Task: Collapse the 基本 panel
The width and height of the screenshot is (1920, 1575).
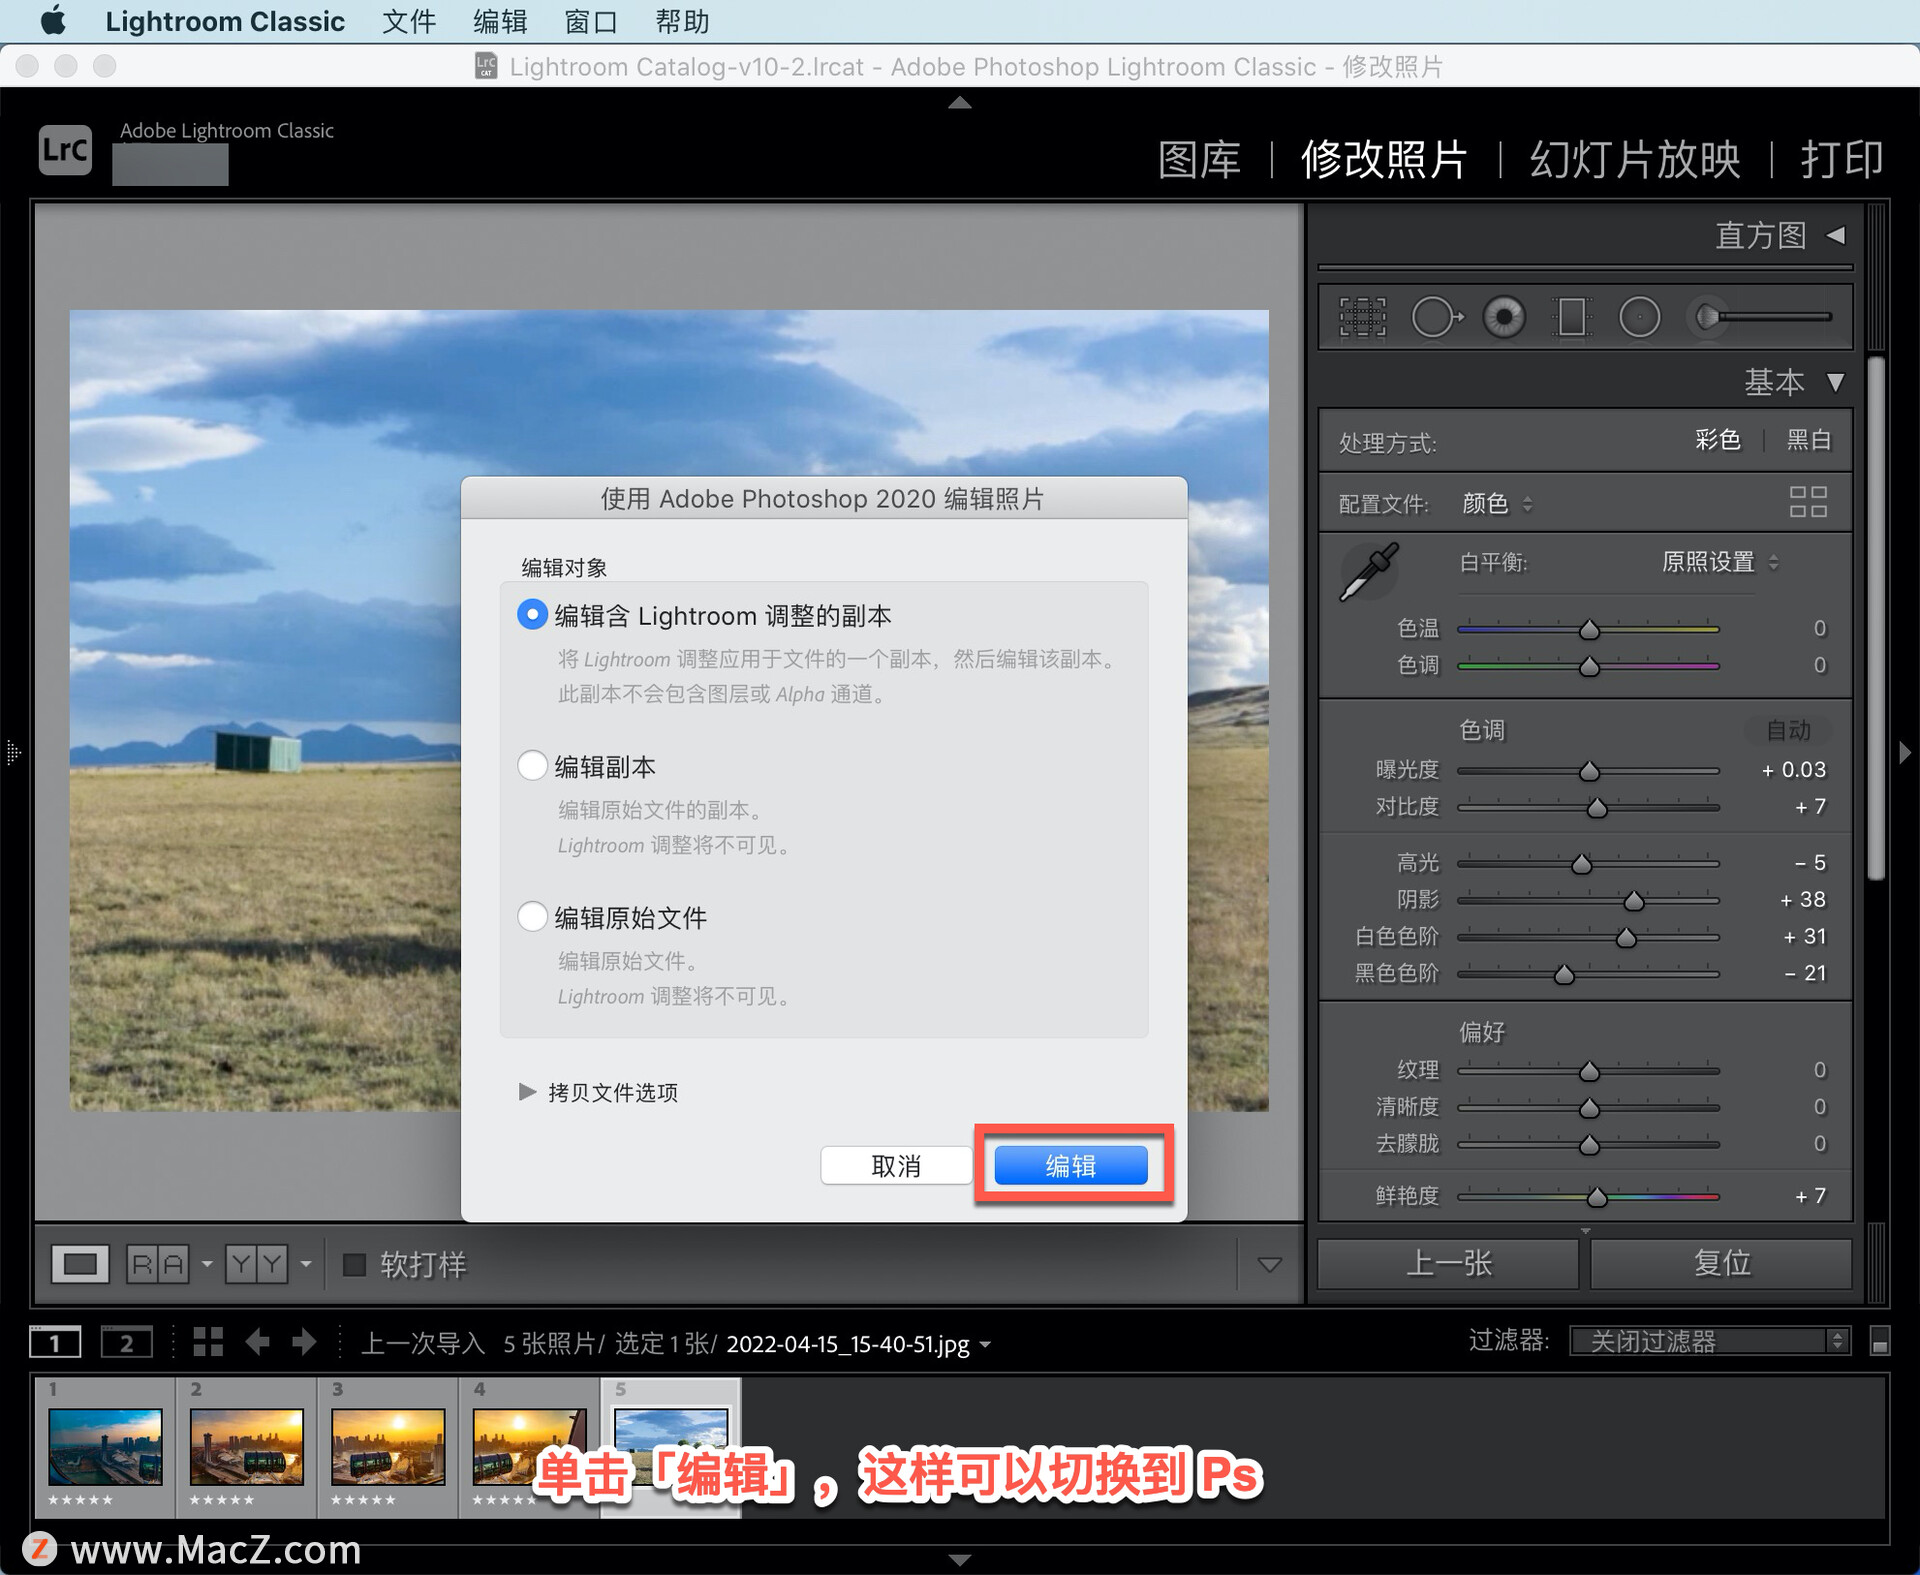Action: click(x=1835, y=382)
